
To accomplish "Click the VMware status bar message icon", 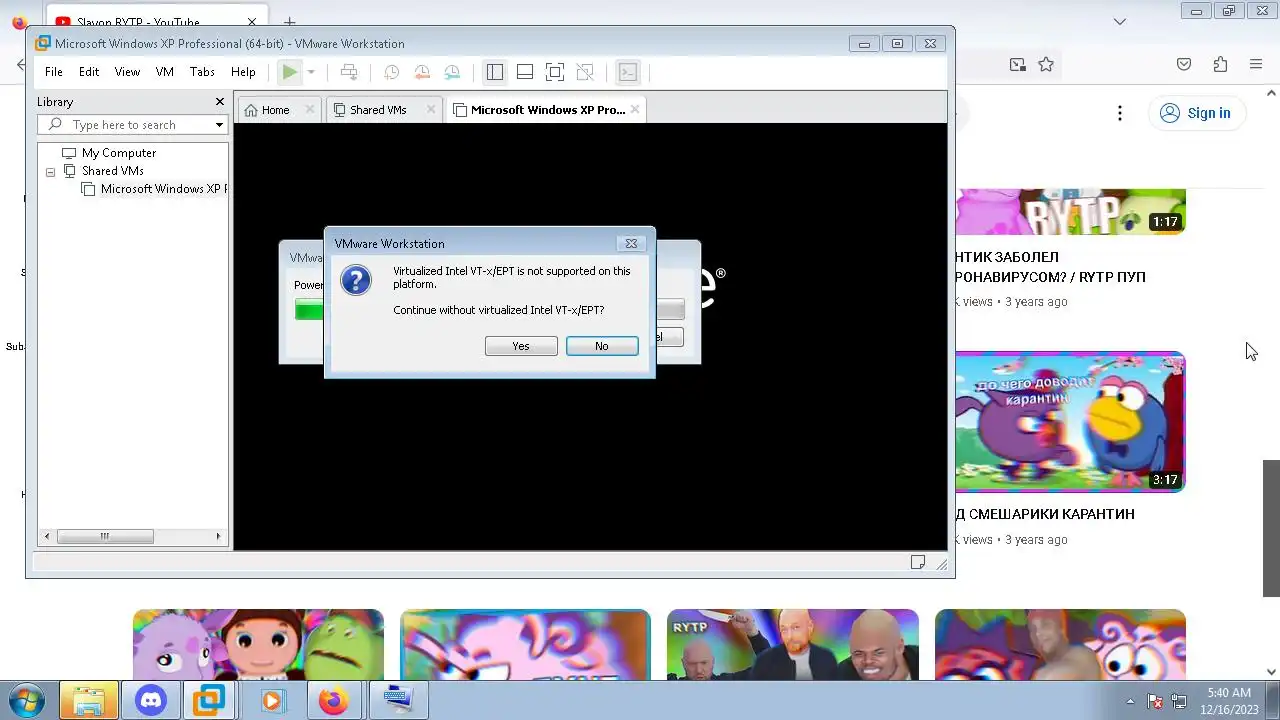I will [x=918, y=563].
